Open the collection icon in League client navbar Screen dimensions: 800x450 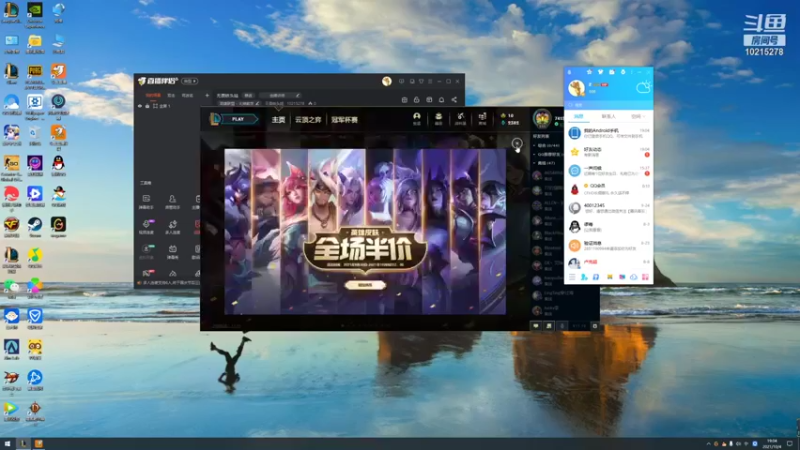pyautogui.click(x=438, y=118)
